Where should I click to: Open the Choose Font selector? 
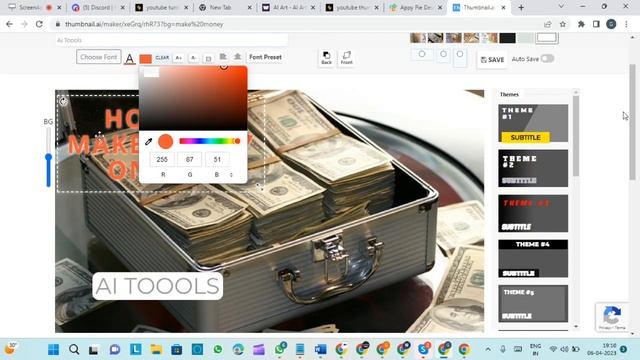pyautogui.click(x=98, y=57)
